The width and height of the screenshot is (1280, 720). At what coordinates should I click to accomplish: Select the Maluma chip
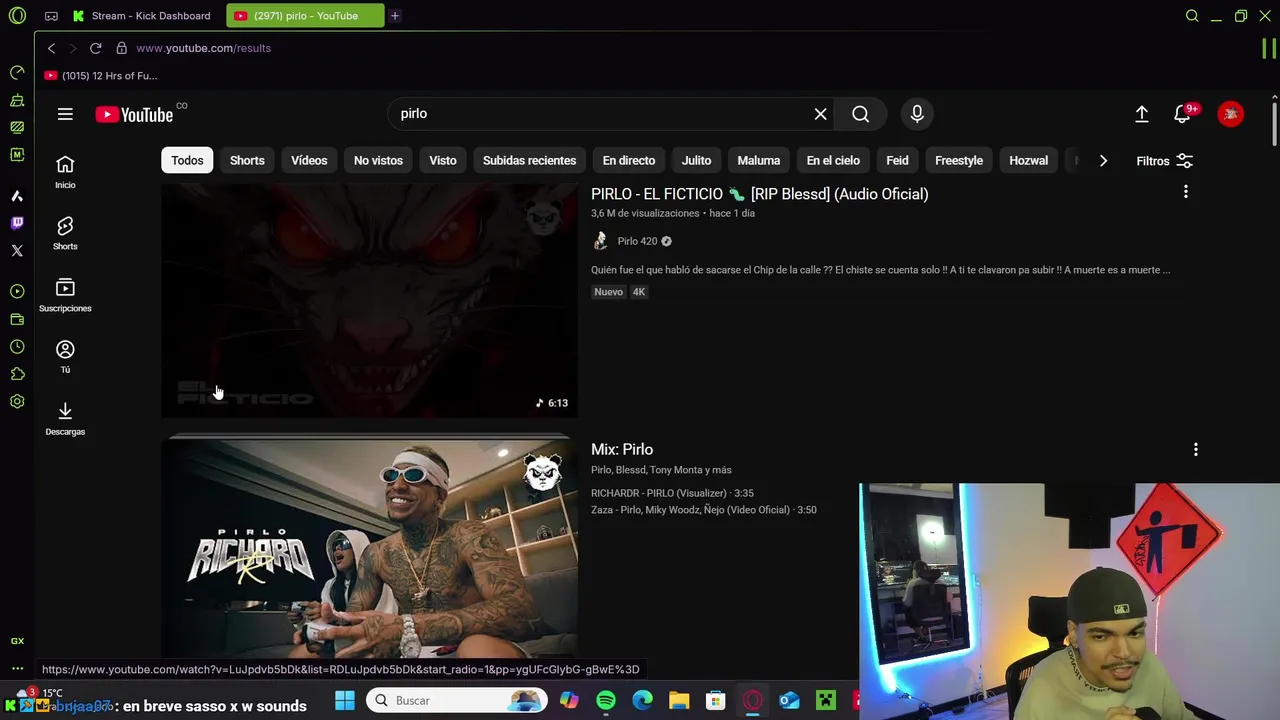759,161
